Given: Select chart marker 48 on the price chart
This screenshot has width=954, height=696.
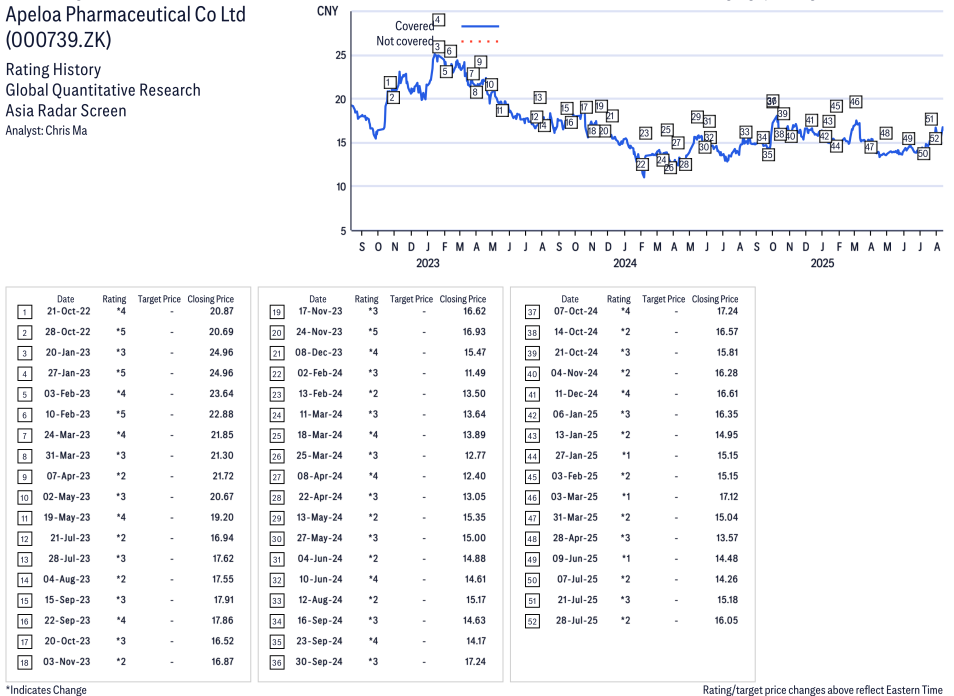Looking at the screenshot, I should click(885, 133).
